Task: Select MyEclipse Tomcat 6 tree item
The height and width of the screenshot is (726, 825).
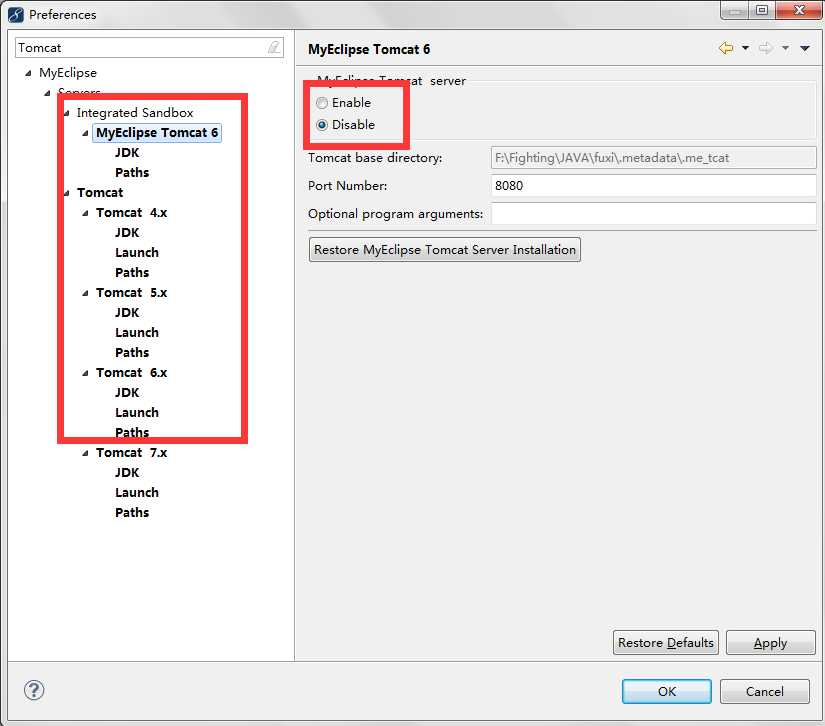Action: [157, 133]
